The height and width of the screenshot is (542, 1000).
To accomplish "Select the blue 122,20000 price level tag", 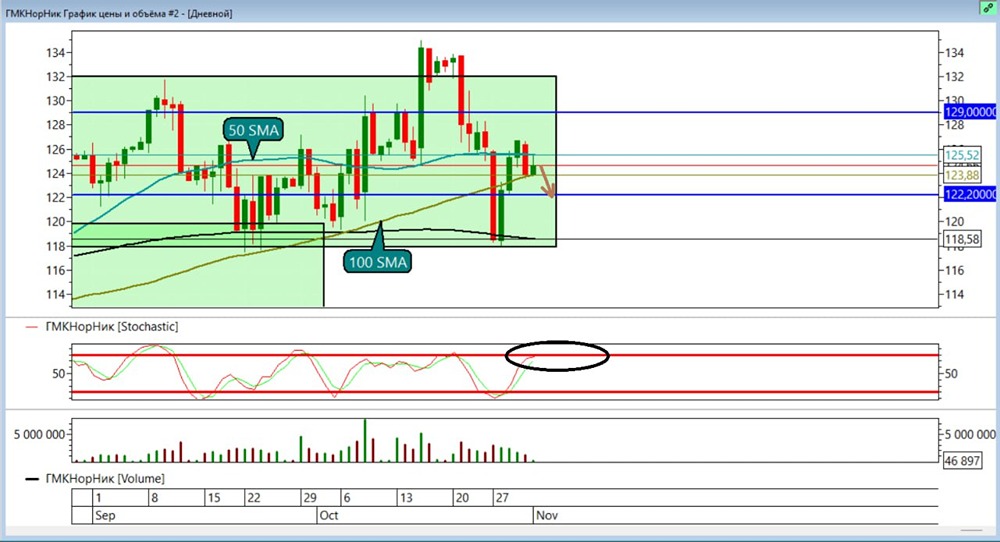I will (970, 194).
